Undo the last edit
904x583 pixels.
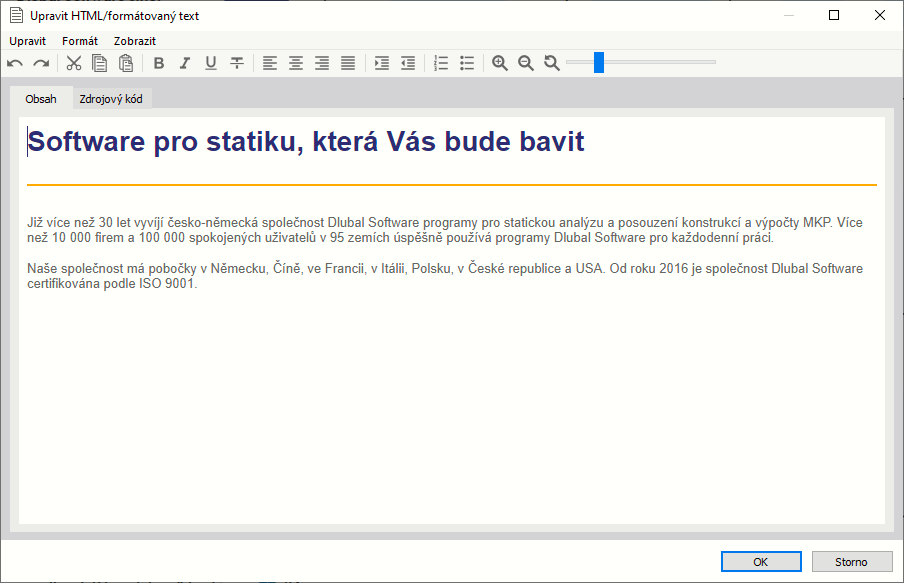[x=14, y=62]
